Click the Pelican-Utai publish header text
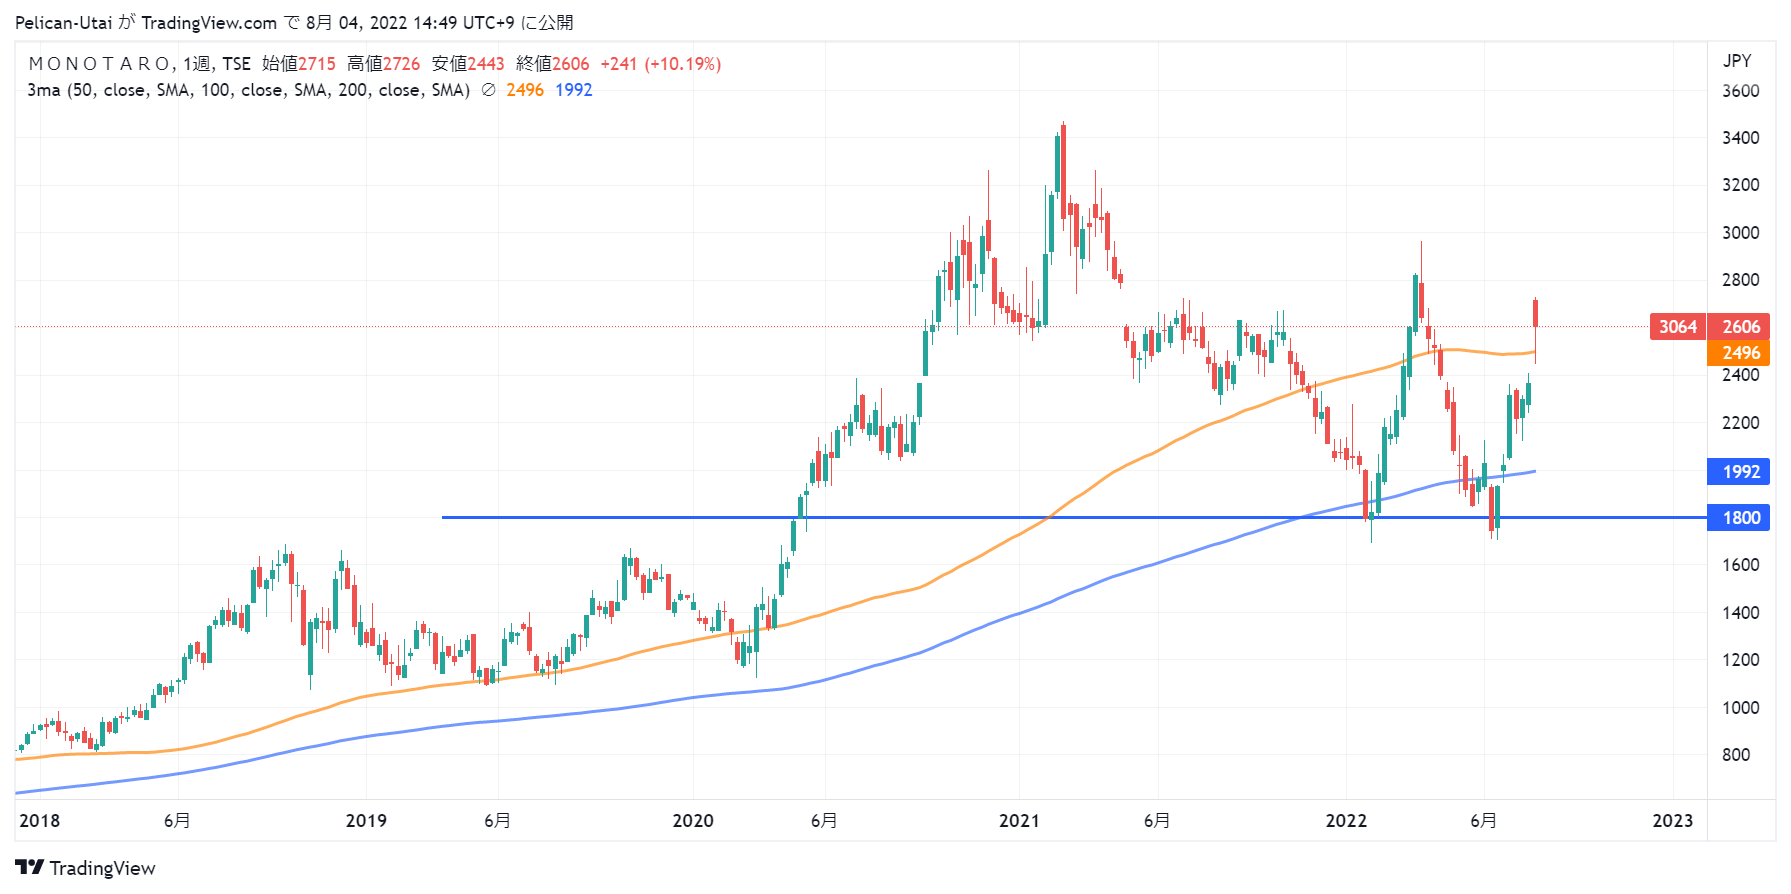The width and height of the screenshot is (1791, 894). pos(294,22)
